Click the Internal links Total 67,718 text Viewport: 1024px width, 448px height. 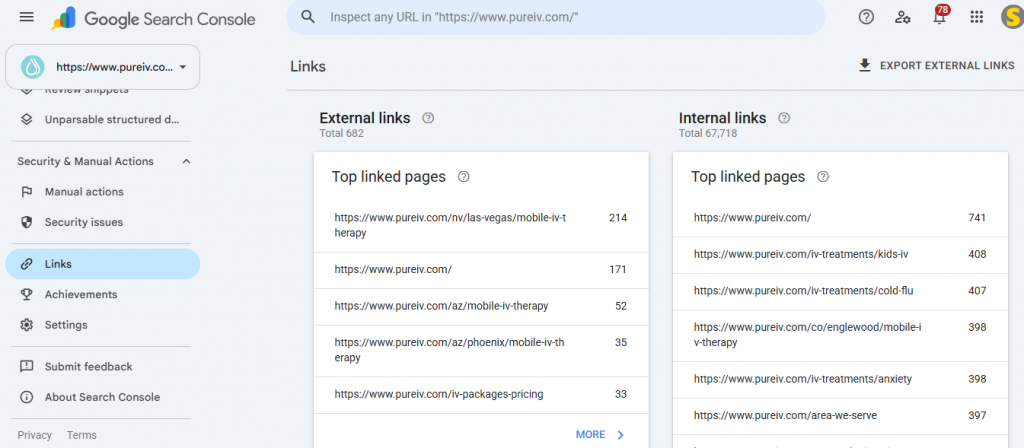(x=709, y=134)
